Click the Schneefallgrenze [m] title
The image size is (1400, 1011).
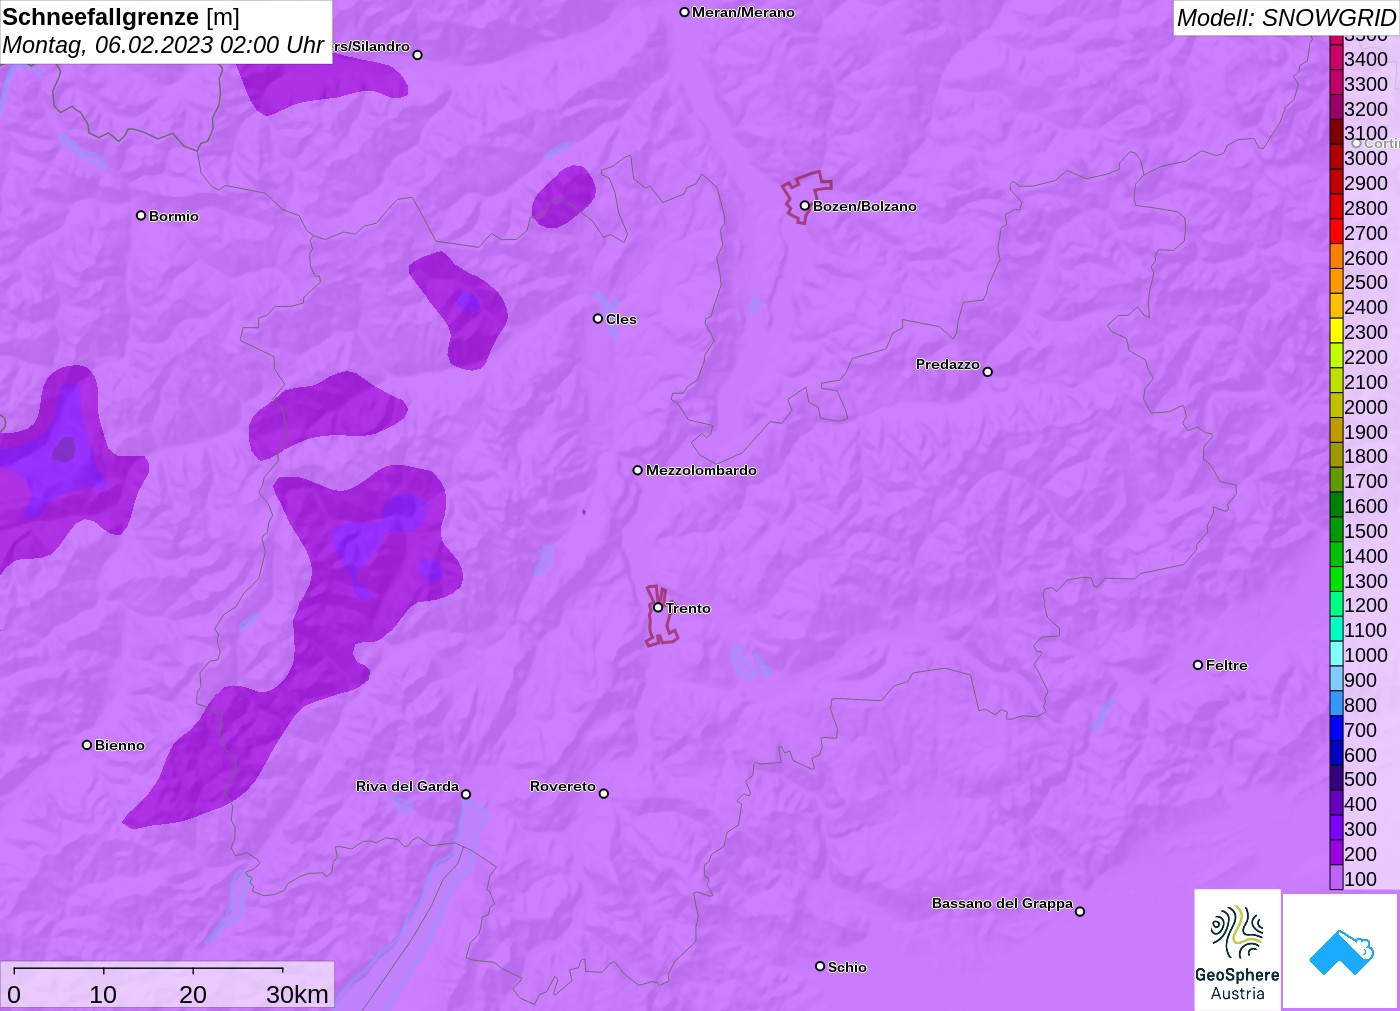(x=121, y=17)
